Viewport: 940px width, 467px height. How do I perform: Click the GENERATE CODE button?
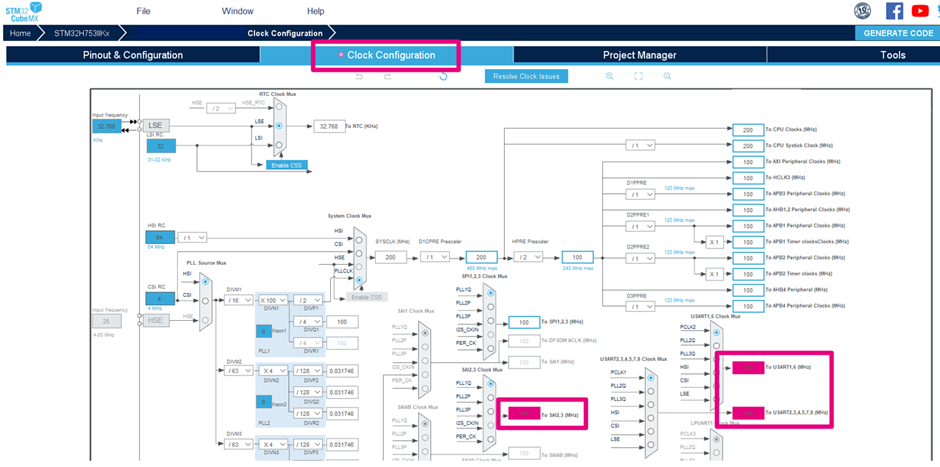(896, 33)
